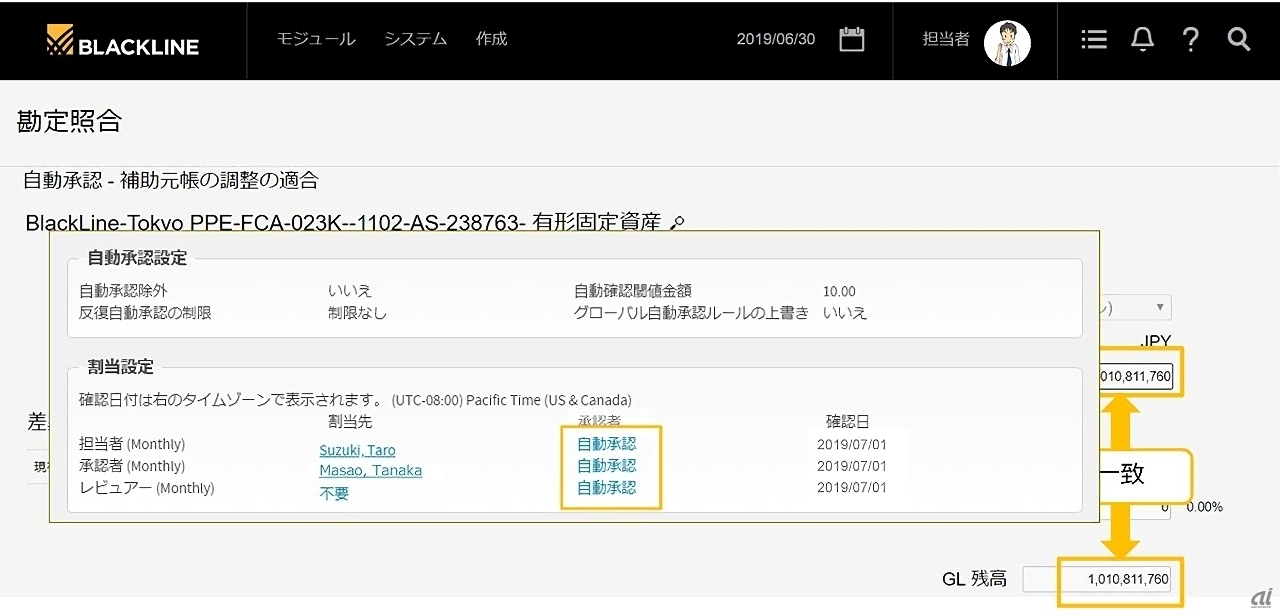The height and width of the screenshot is (616, 1280).
Task: Click 自動承認 in the 承認者 row
Action: pyautogui.click(x=606, y=465)
